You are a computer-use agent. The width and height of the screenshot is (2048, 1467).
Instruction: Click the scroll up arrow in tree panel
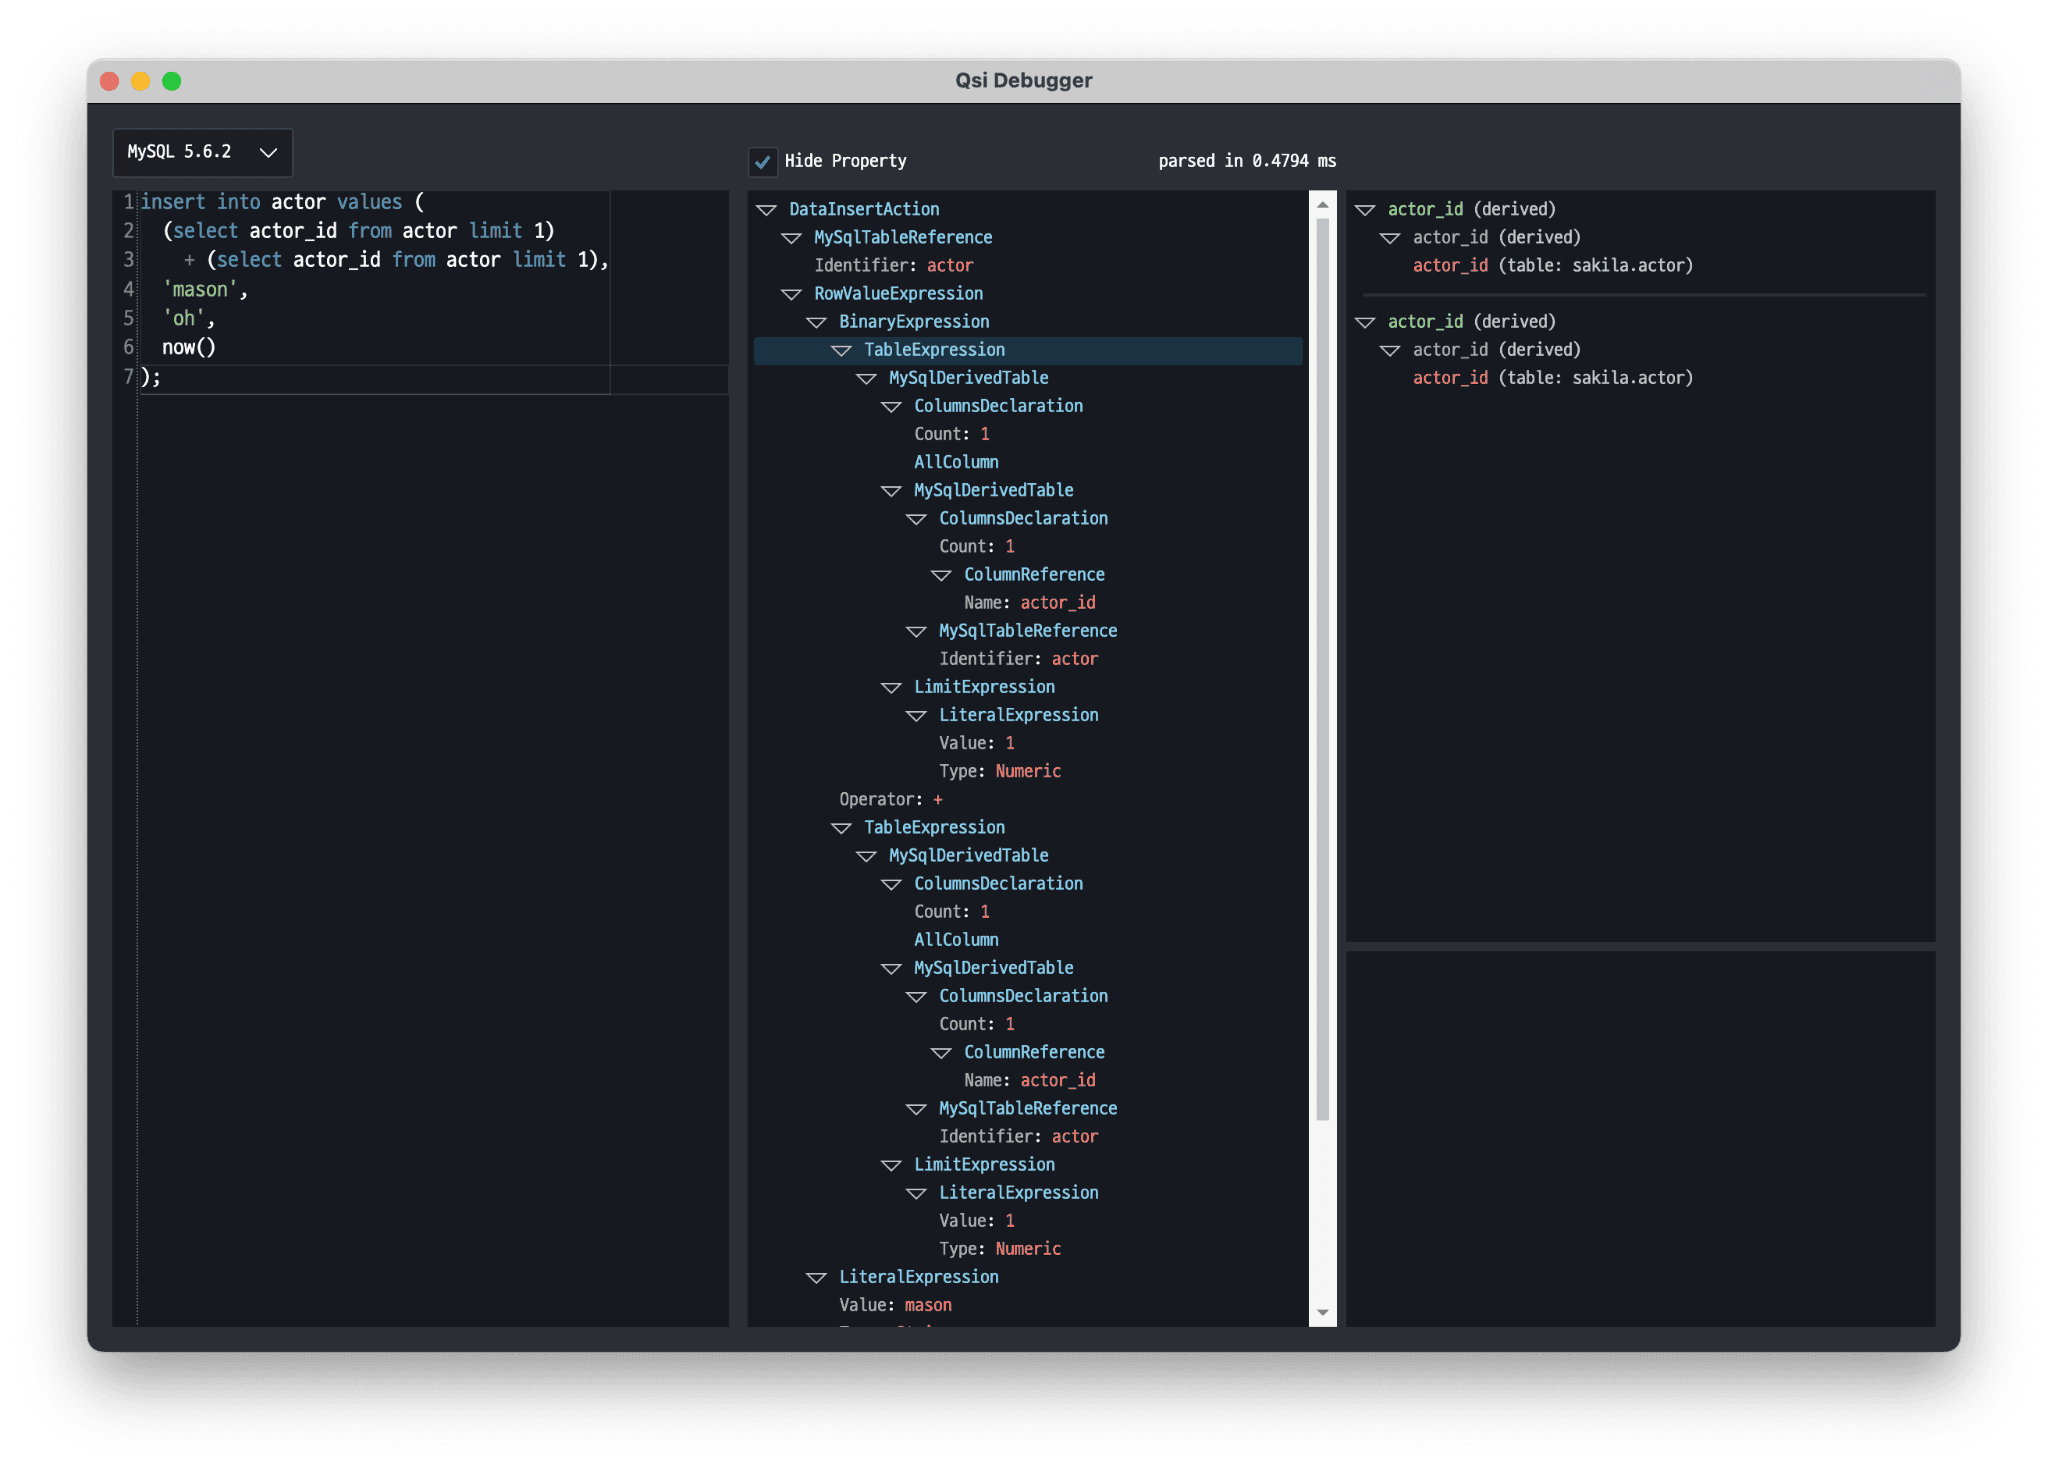1322,205
